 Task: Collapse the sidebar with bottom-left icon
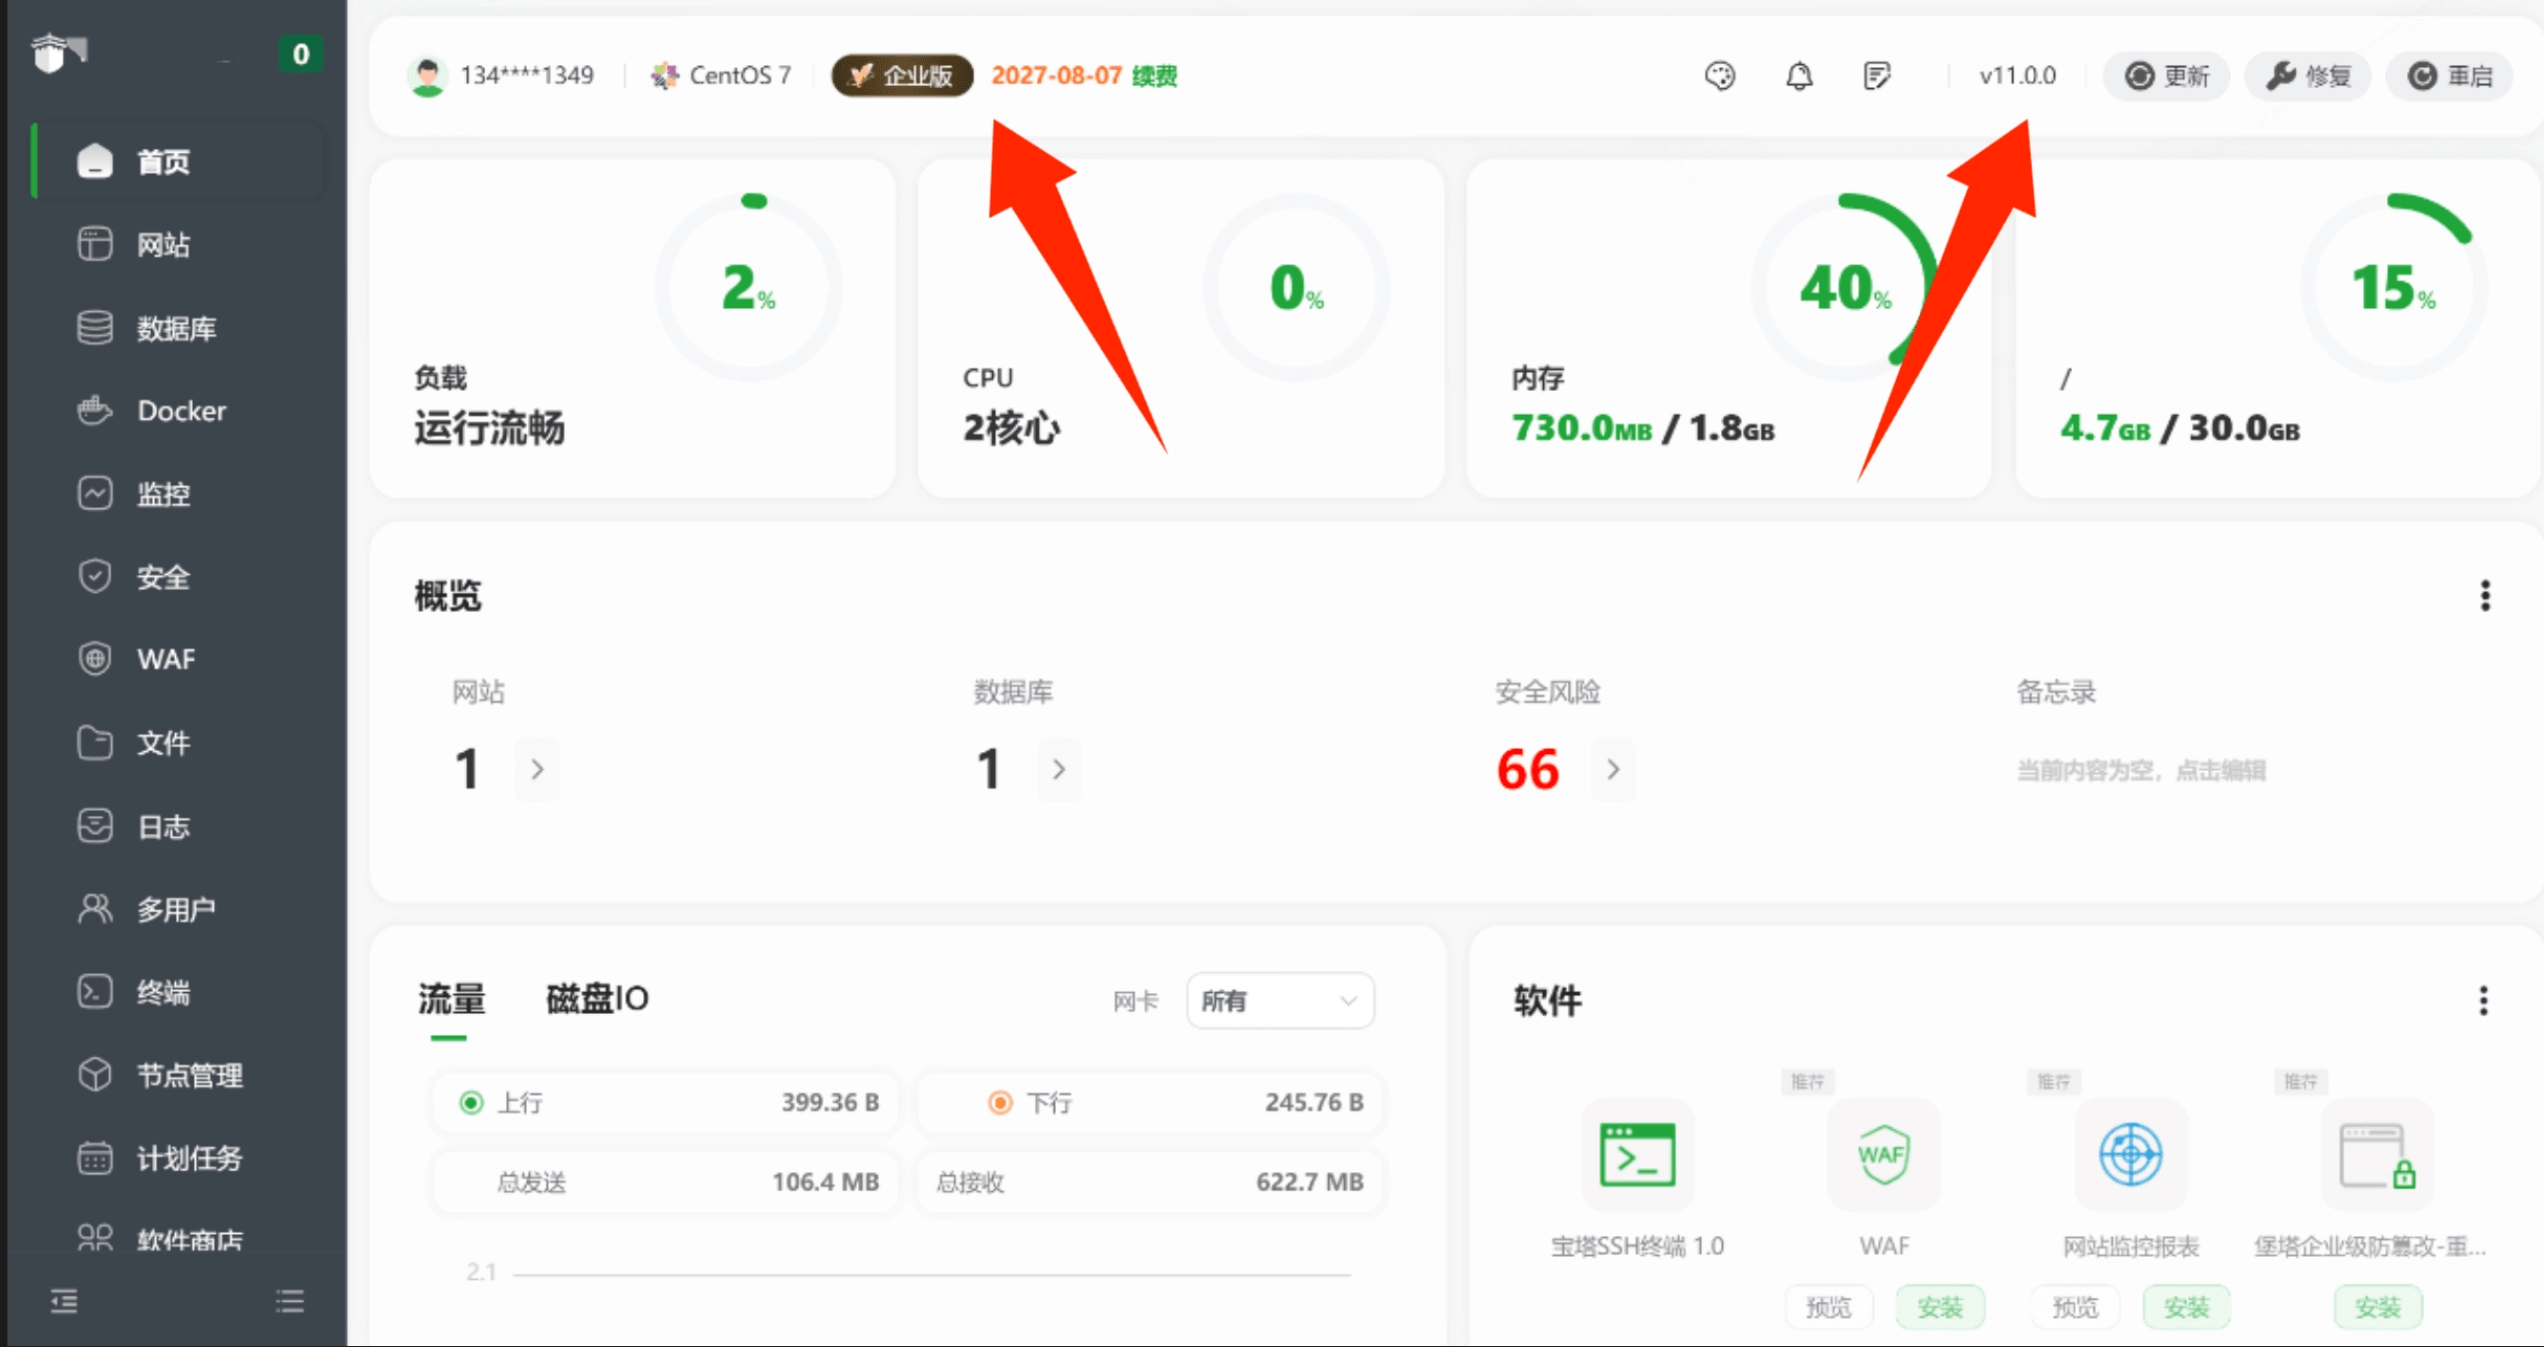pos(64,1301)
